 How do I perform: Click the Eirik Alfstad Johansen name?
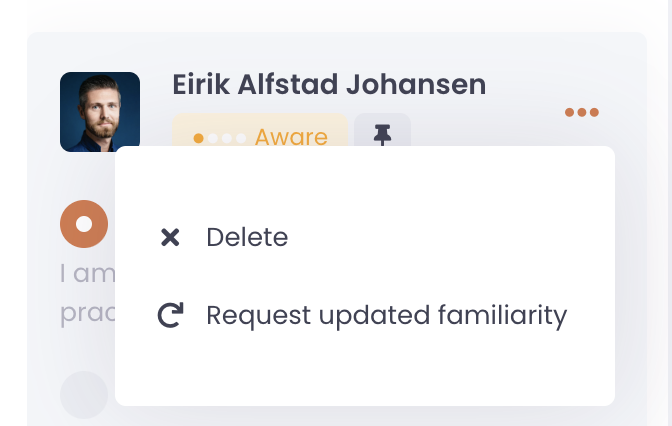click(329, 85)
